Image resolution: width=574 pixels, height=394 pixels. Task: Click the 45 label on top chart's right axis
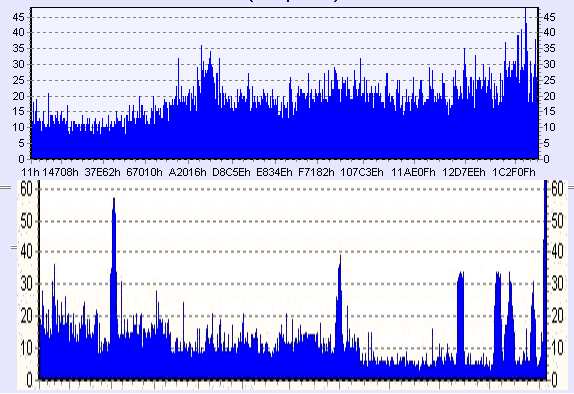(549, 17)
